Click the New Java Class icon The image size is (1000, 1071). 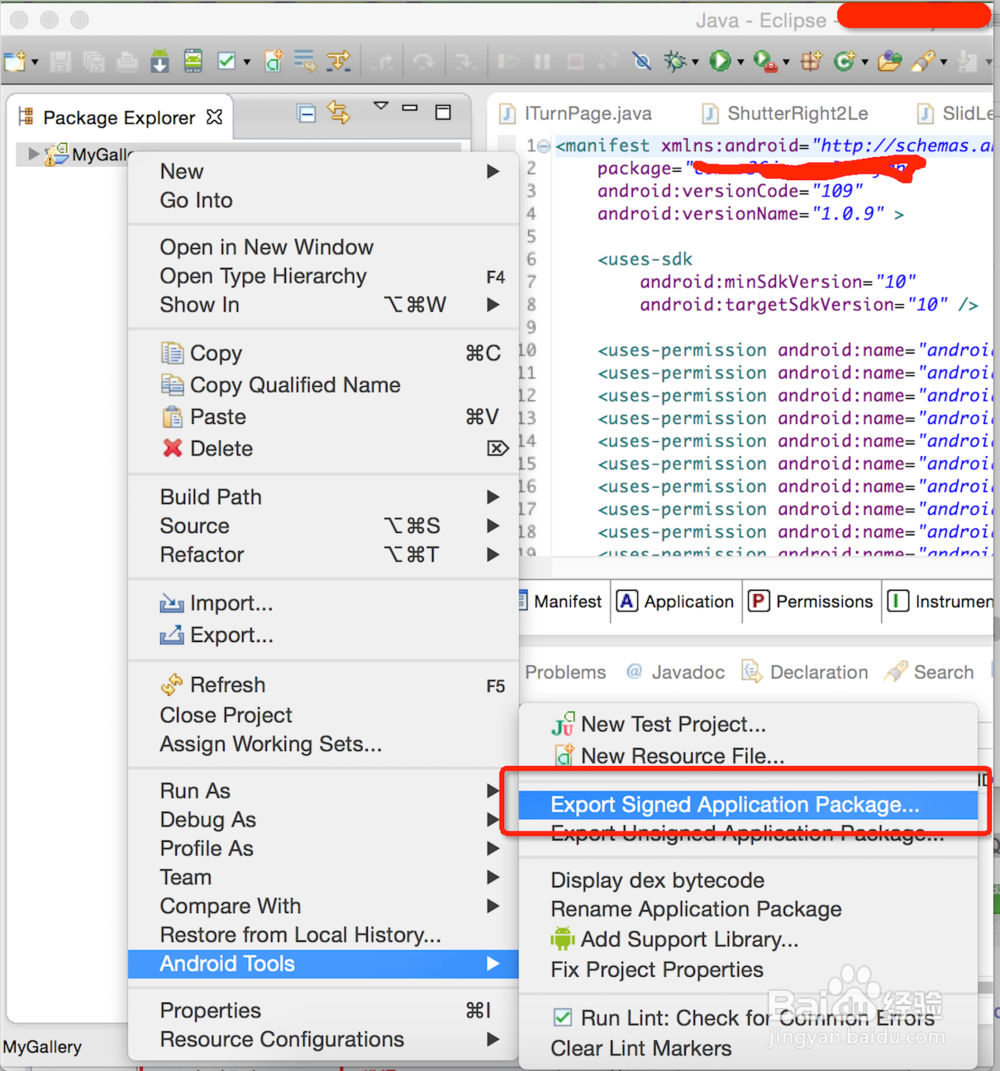pos(844,61)
